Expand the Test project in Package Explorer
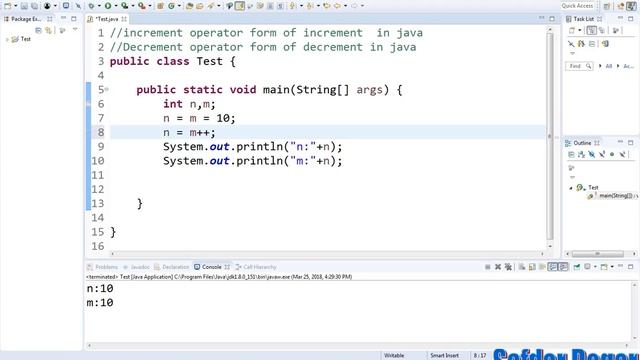Image resolution: width=640 pixels, height=360 pixels. click(x=7, y=39)
